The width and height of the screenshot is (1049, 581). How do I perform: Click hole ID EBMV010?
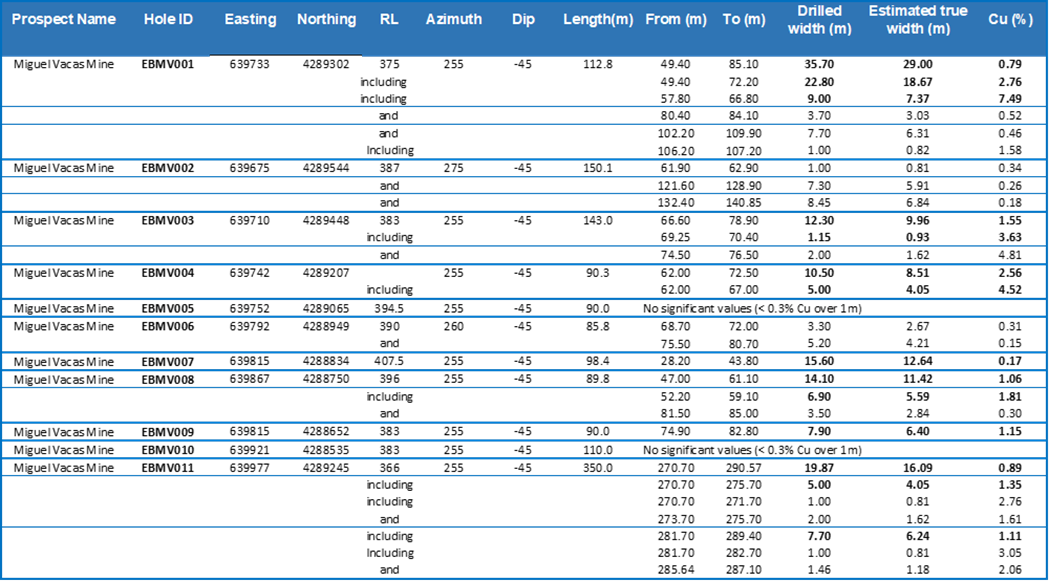(169, 450)
